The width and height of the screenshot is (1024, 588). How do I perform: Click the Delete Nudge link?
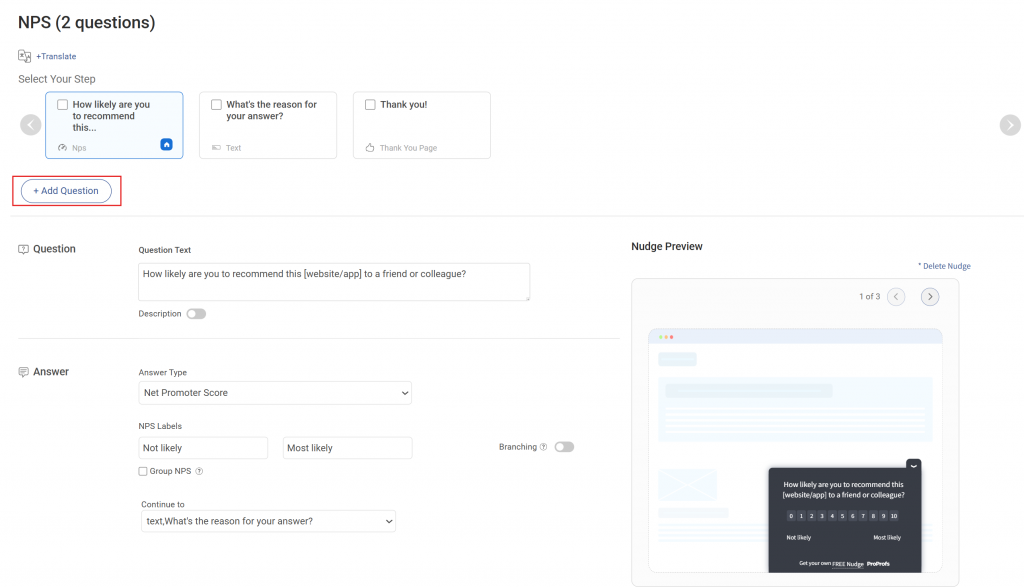pos(944,265)
